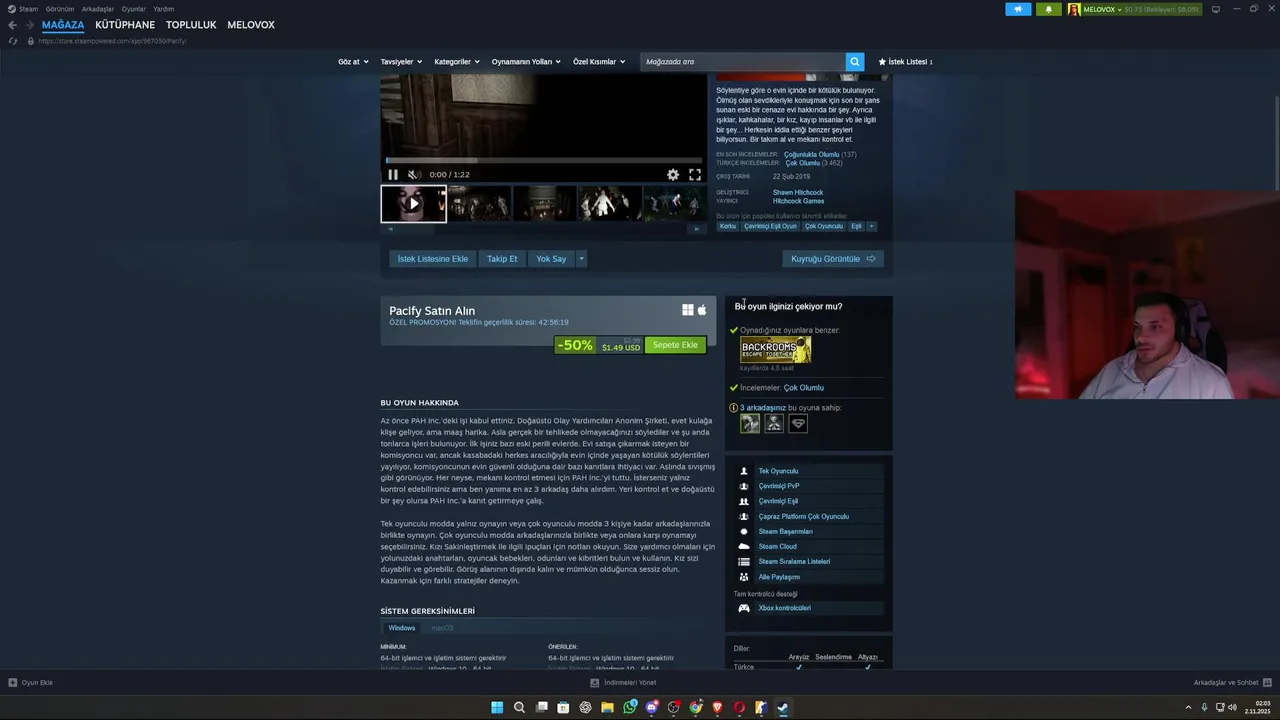Open Steam announcements megaphone icon
Image resolution: width=1280 pixels, height=720 pixels.
[x=1018, y=9]
